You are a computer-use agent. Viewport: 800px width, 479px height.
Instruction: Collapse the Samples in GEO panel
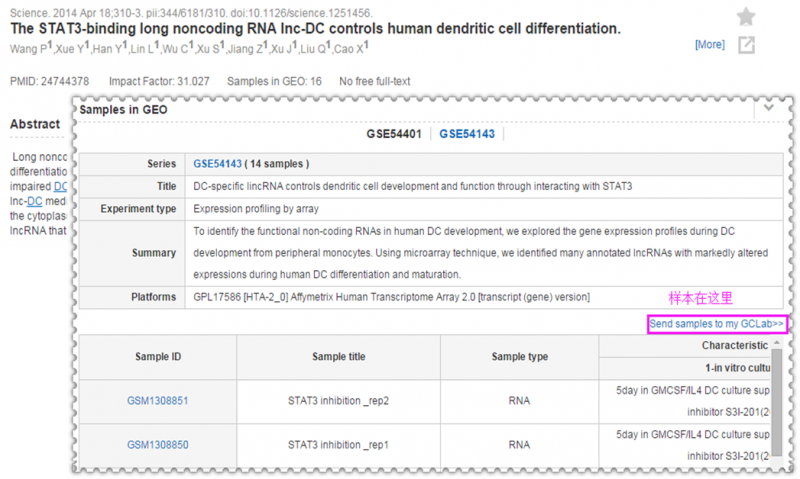point(769,108)
